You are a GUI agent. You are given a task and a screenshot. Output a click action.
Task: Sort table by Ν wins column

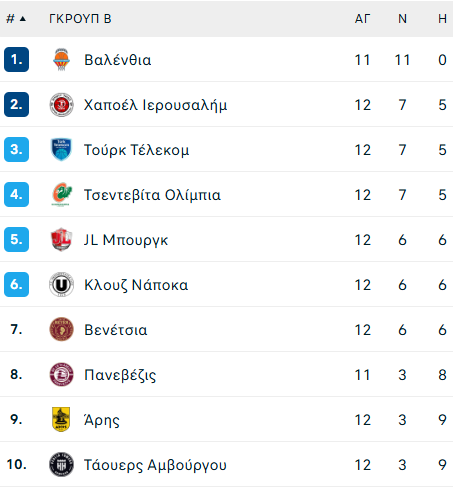(402, 19)
